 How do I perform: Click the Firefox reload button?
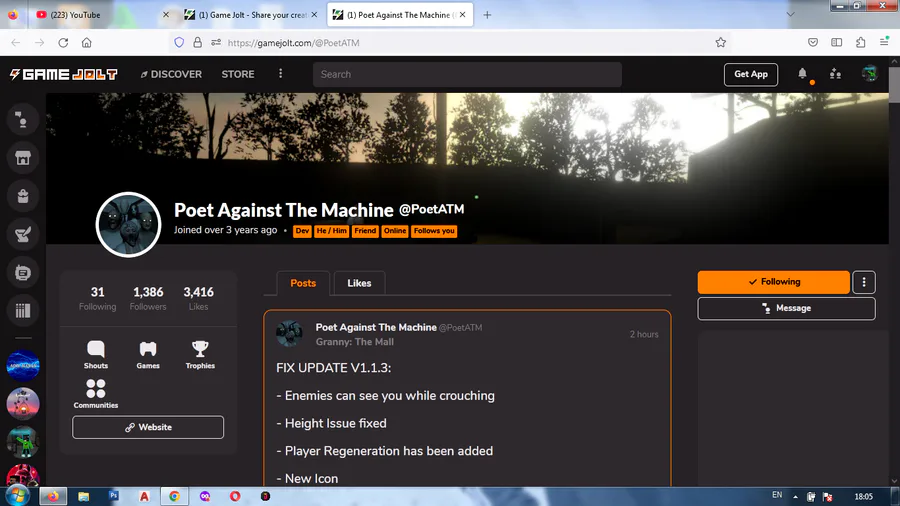click(63, 42)
